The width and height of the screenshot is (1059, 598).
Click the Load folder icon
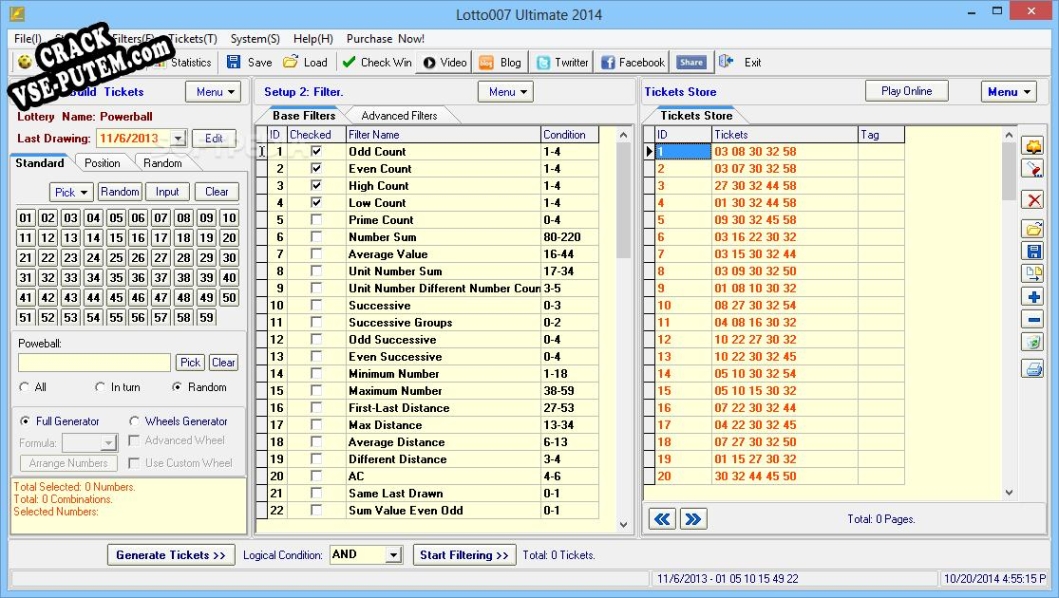coord(290,62)
